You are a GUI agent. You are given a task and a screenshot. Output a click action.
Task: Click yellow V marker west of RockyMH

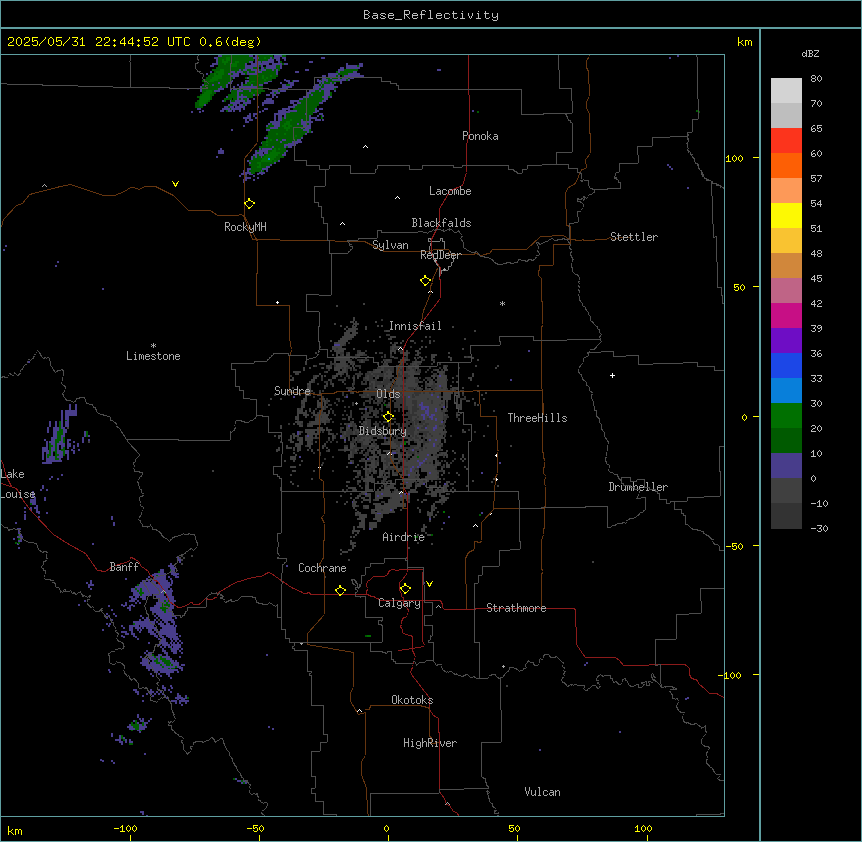(x=175, y=184)
